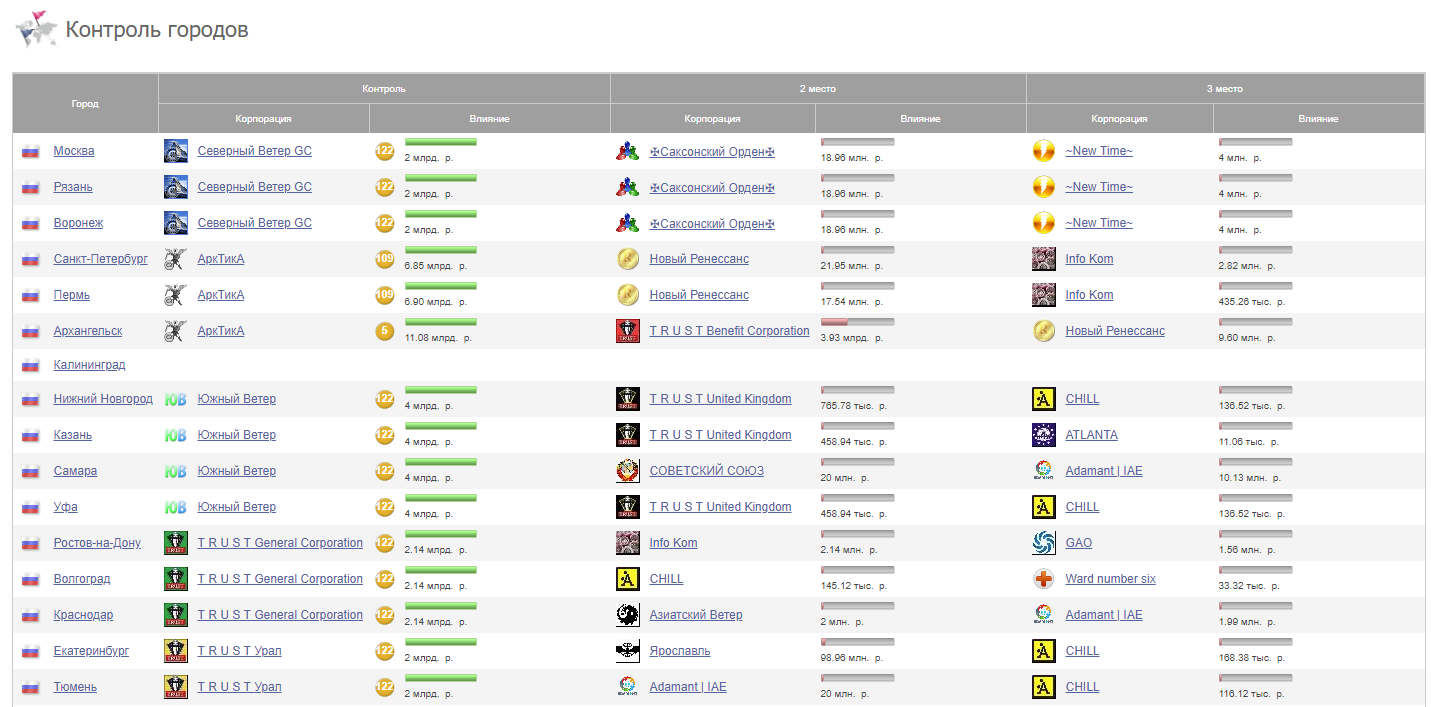The image size is (1431, 707).
Task: Click the Южный Ветер logo in Казань row
Action: pyautogui.click(x=175, y=435)
